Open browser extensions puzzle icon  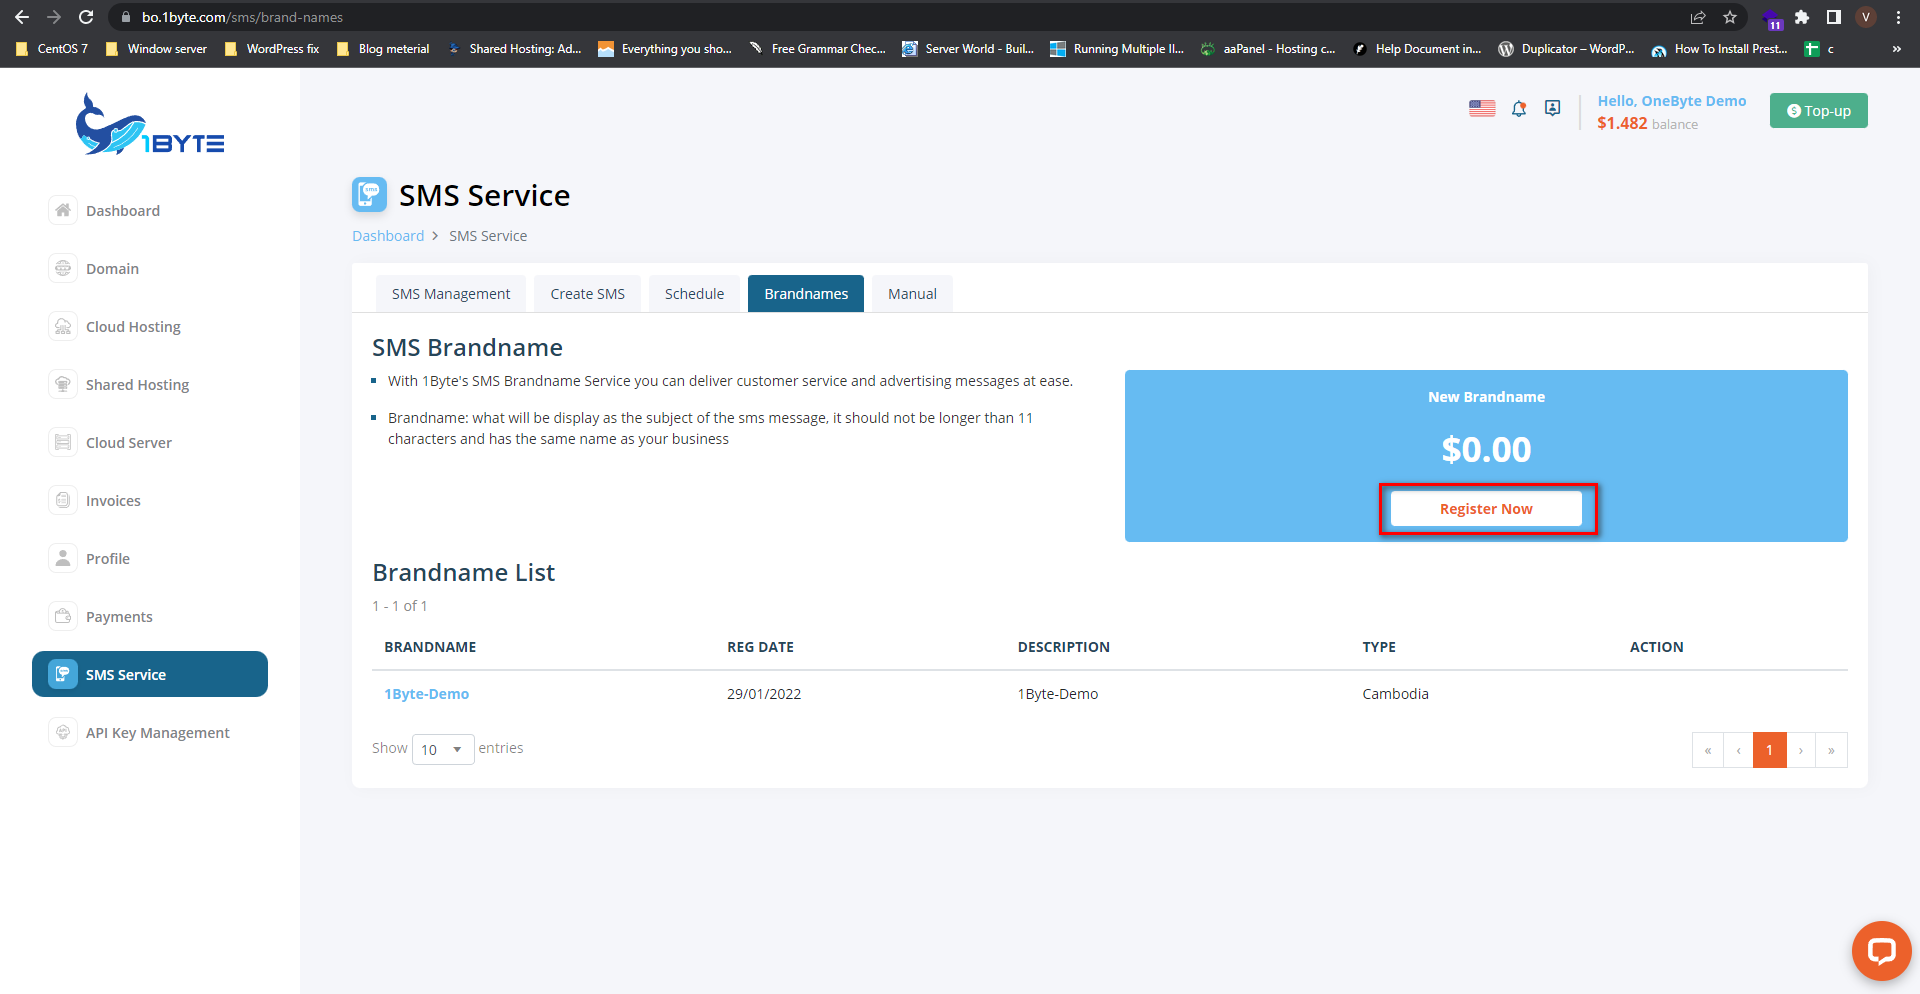click(x=1802, y=17)
